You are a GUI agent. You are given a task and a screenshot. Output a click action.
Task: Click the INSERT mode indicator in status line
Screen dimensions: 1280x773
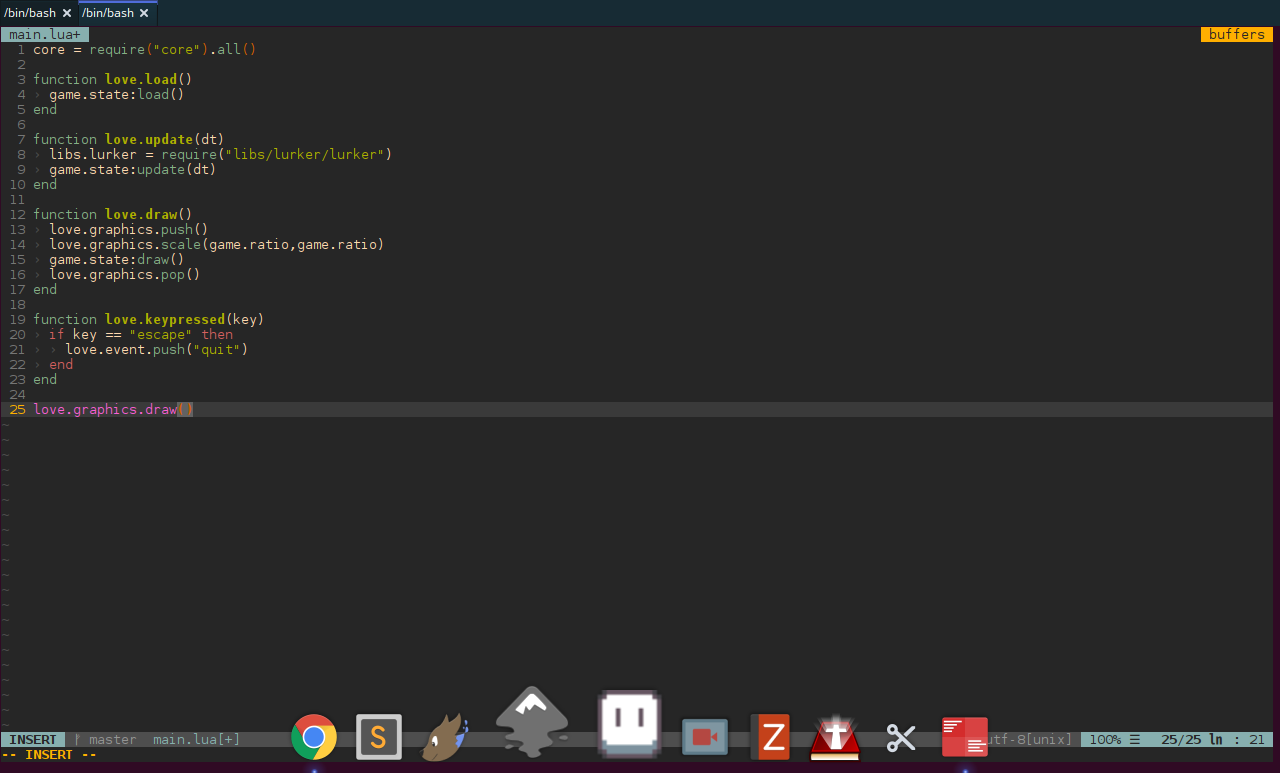(33, 740)
